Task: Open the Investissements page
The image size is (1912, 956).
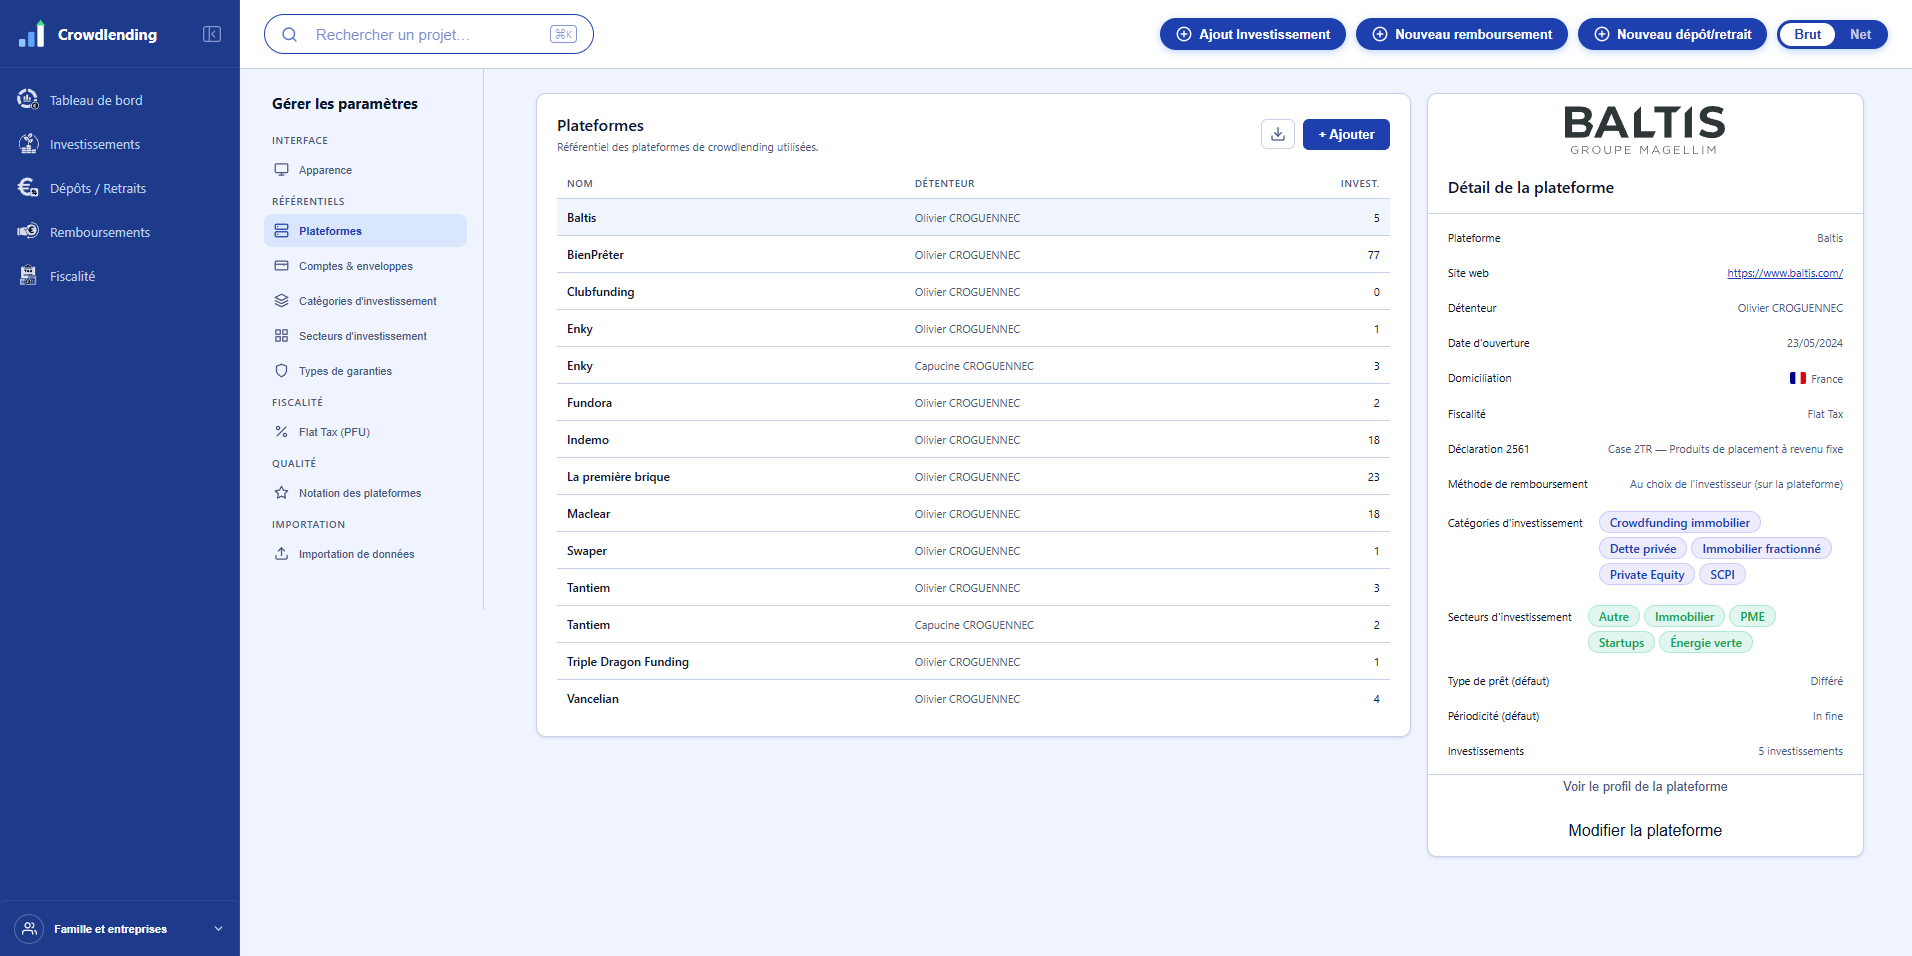Action: [x=120, y=144]
